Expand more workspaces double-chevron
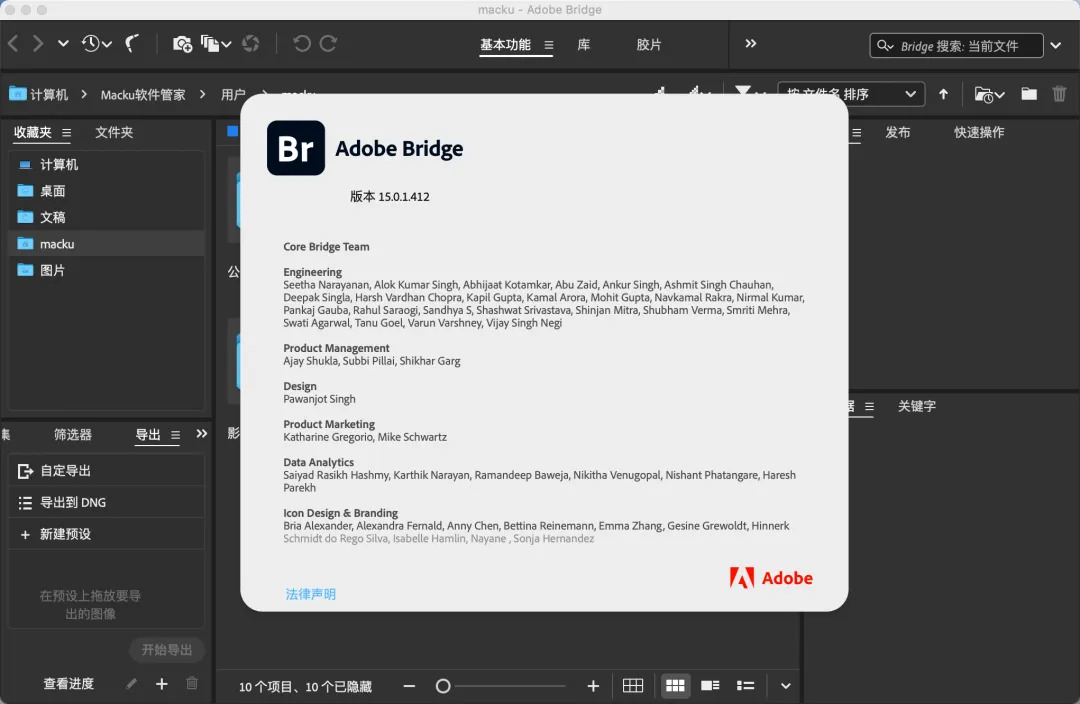 tap(751, 44)
